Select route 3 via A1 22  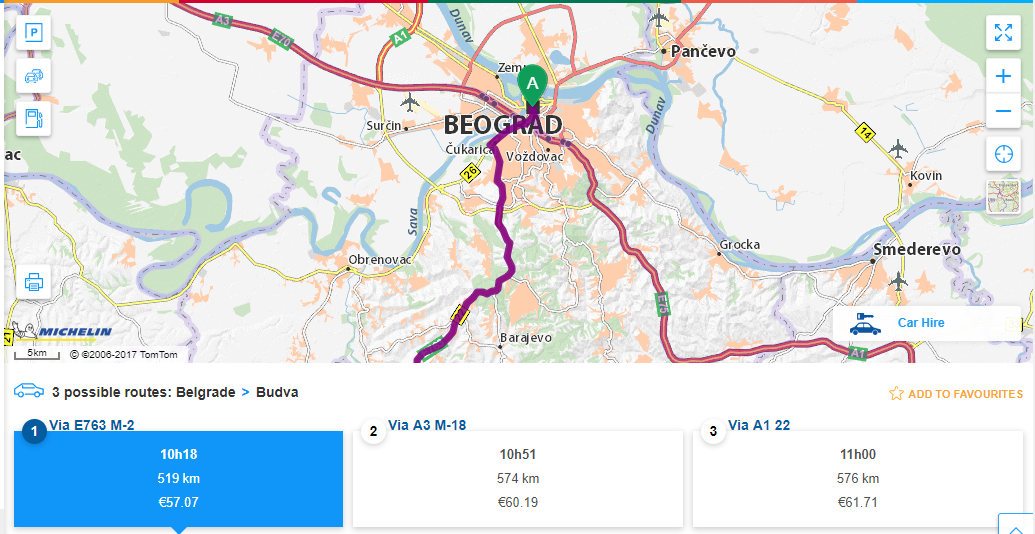[858, 478]
